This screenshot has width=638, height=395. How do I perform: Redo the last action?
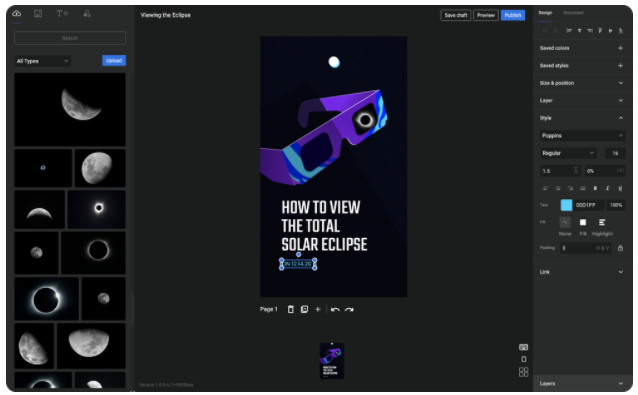coord(349,310)
